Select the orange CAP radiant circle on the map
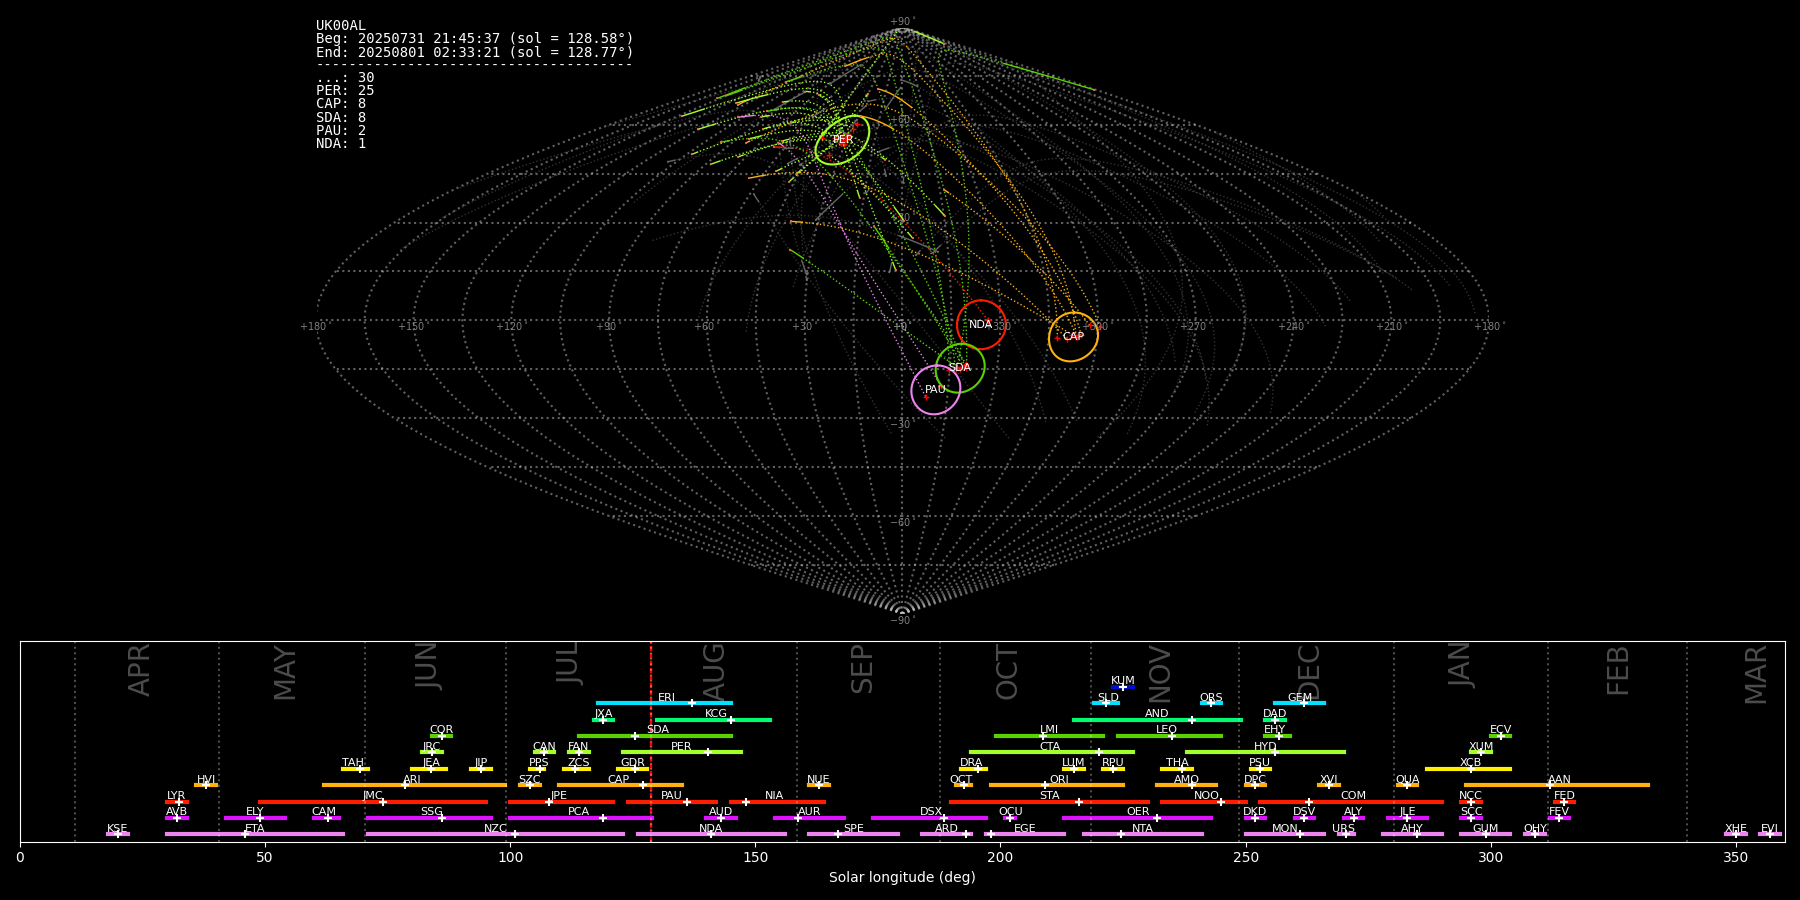Viewport: 1800px width, 900px height. pyautogui.click(x=1073, y=336)
